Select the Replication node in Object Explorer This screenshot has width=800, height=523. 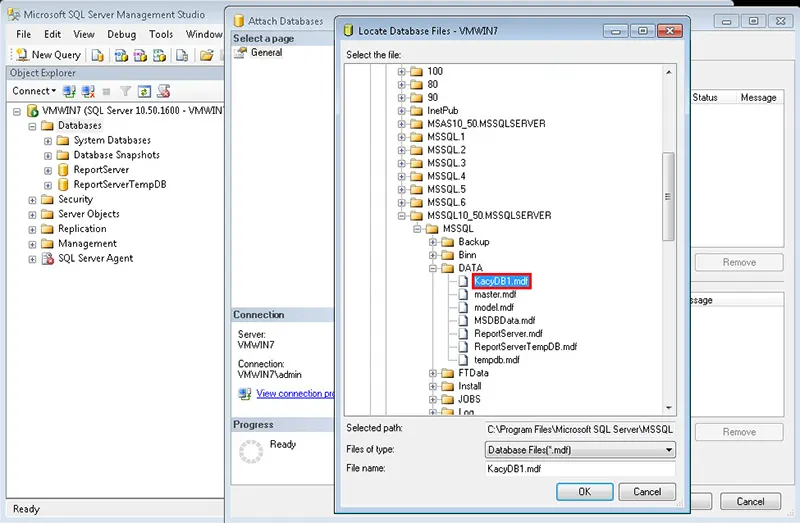82,229
